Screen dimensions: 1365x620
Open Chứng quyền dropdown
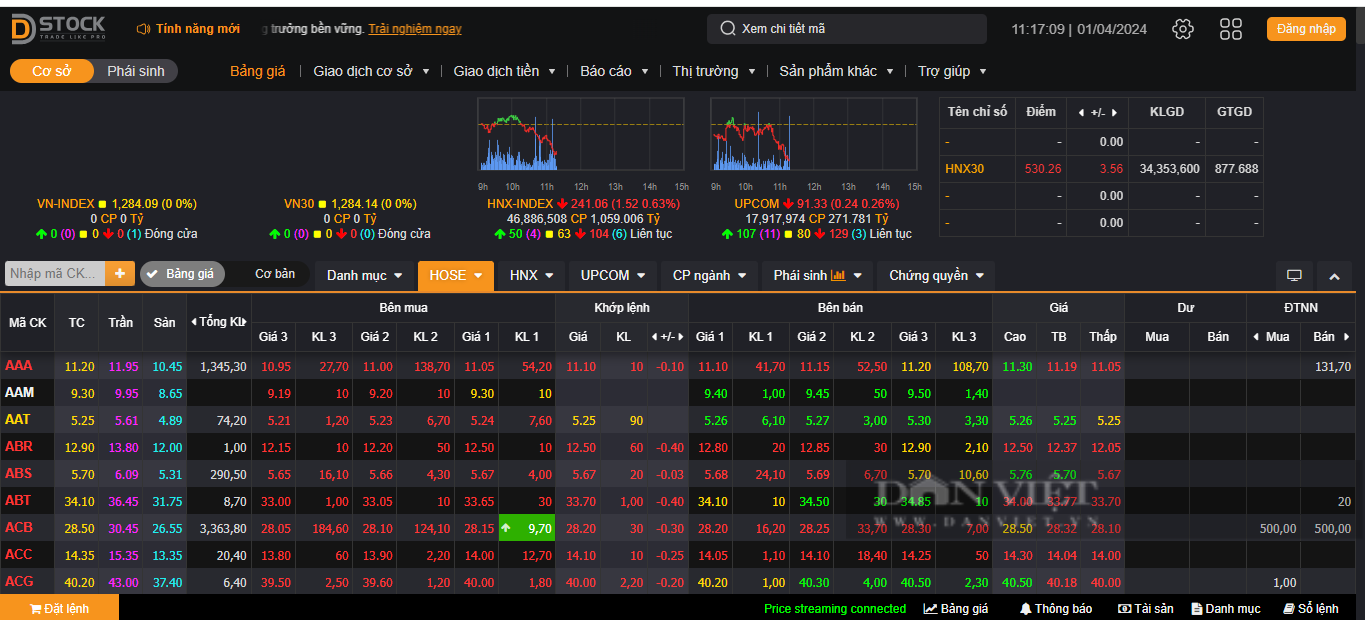point(936,275)
